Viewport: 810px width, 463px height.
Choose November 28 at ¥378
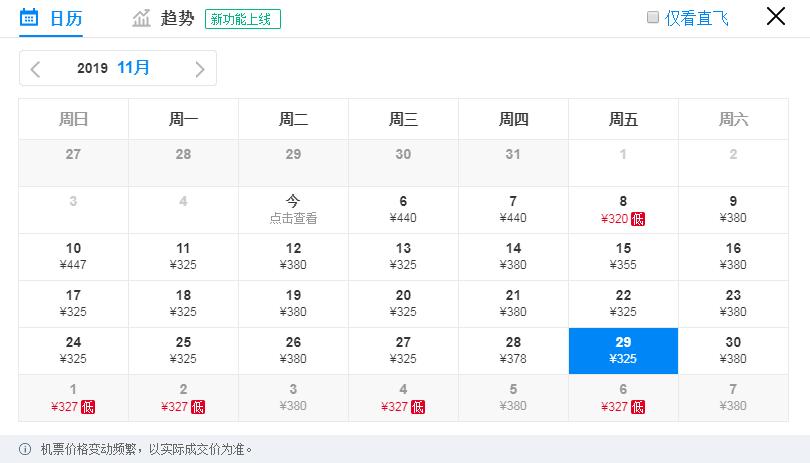[513, 351]
